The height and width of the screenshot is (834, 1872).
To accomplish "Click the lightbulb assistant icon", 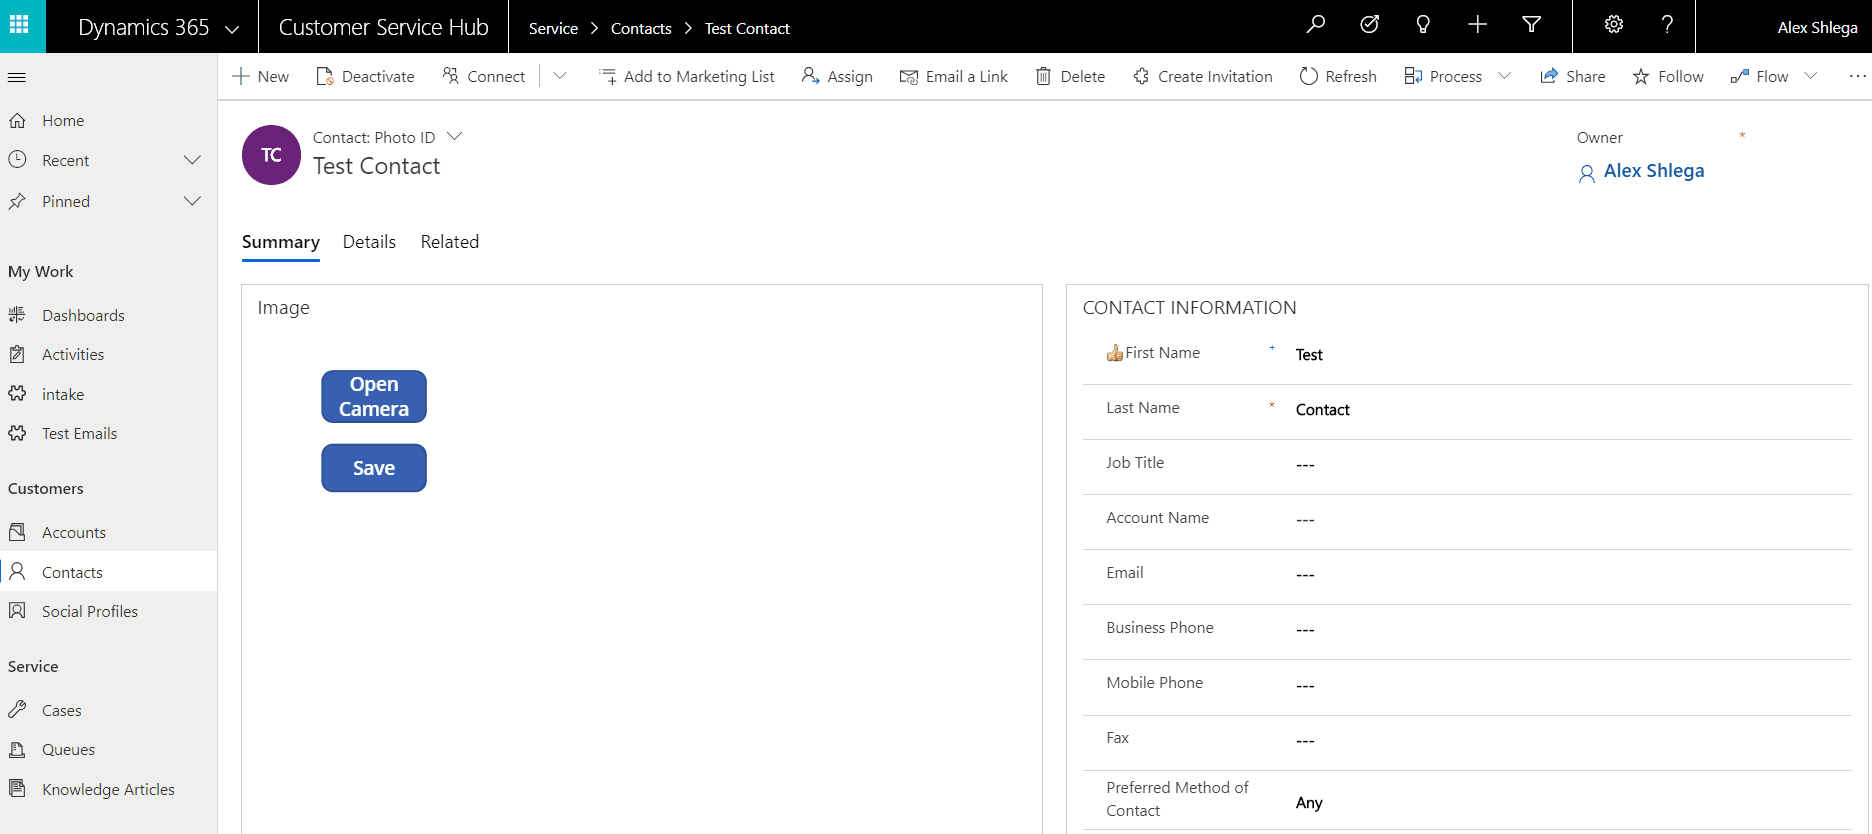I will pyautogui.click(x=1423, y=25).
